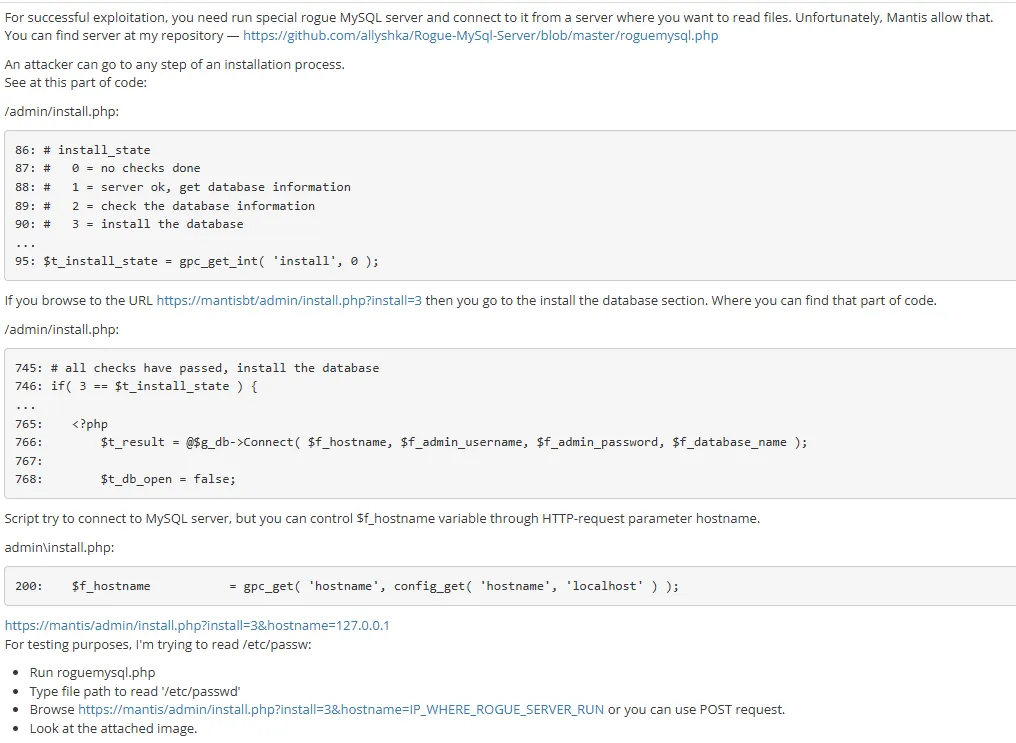Click code line 765 '<?php'
Image resolution: width=1016 pixels, height=743 pixels.
[62, 424]
